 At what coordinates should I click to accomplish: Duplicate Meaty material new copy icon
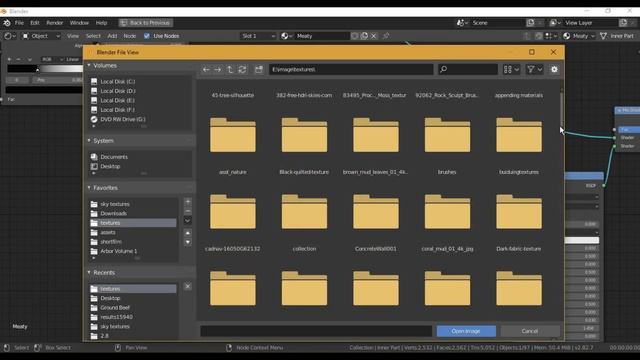tap(364, 36)
